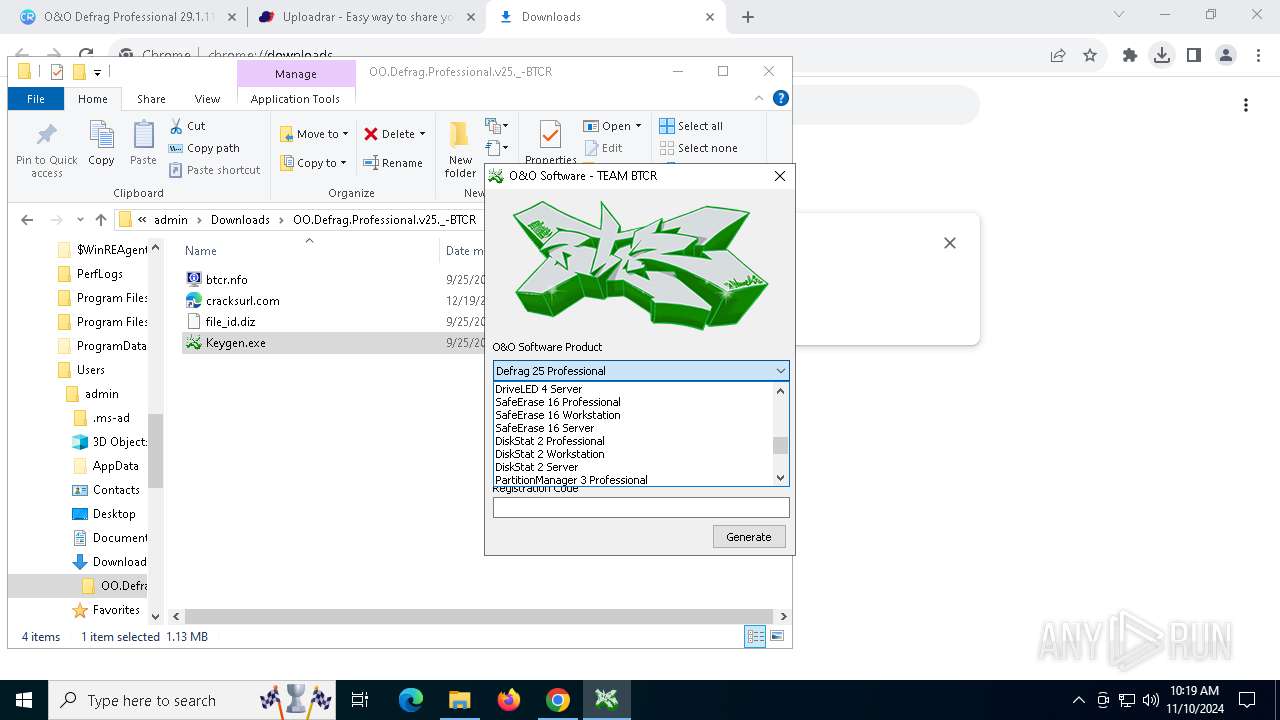Image resolution: width=1280 pixels, height=720 pixels.
Task: Select AppData in navigation tree
Action: [116, 466]
